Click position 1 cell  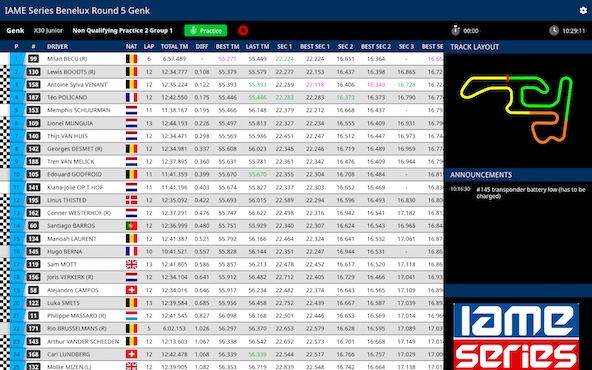tap(16, 59)
